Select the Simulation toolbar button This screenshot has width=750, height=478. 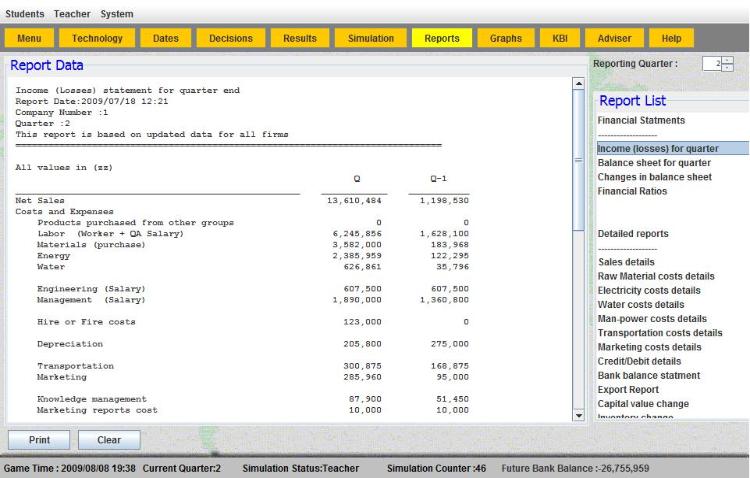coord(370,38)
